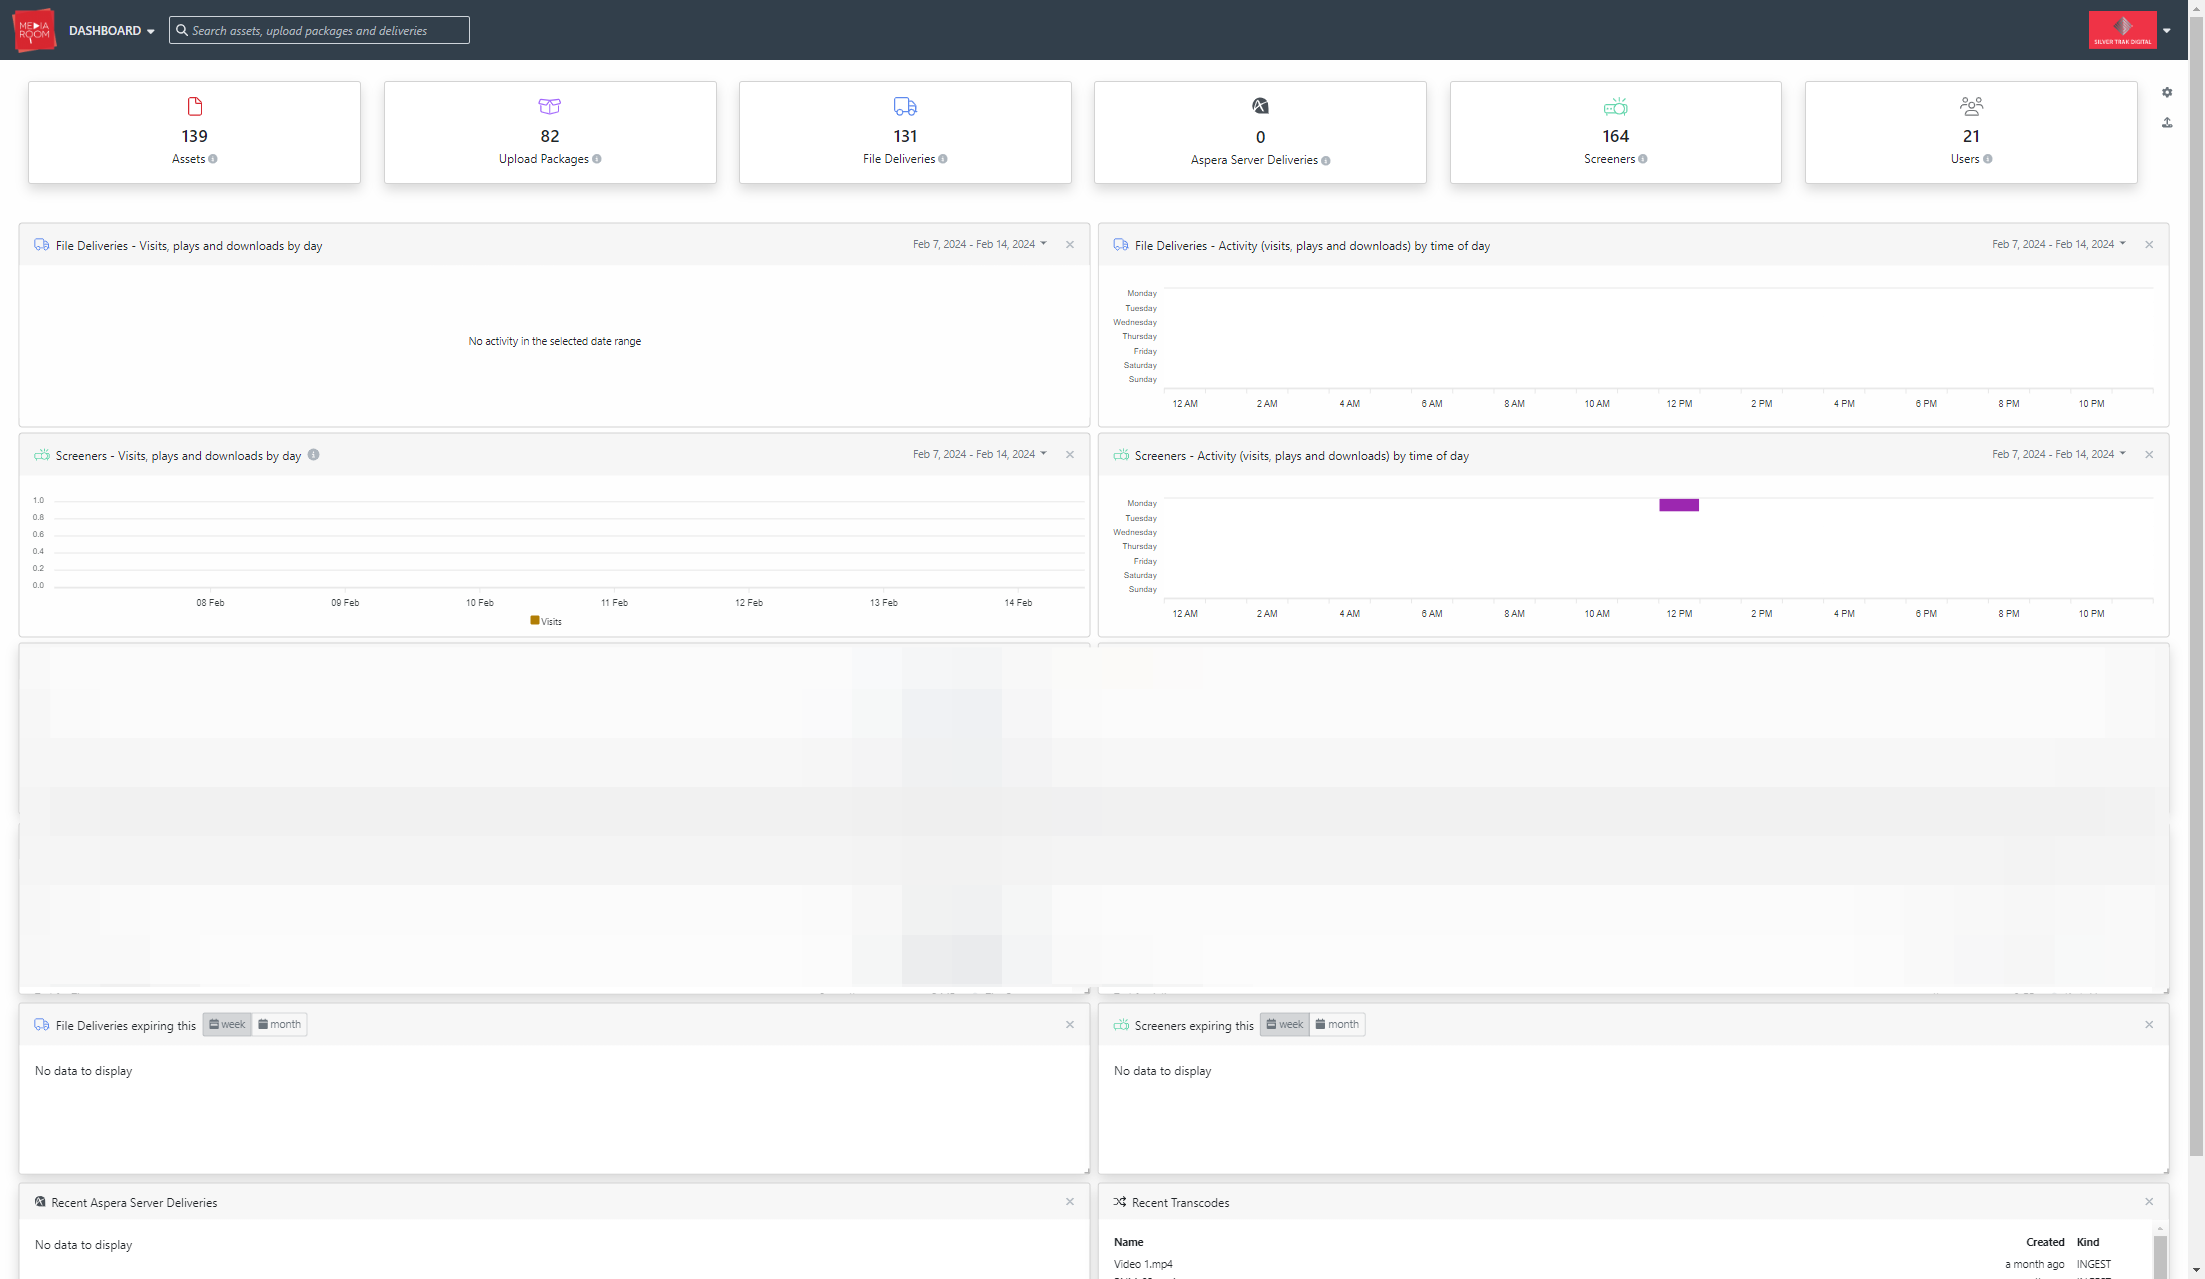Open date range for Screeners time of day
Image resolution: width=2205 pixels, height=1279 pixels.
2059,454
